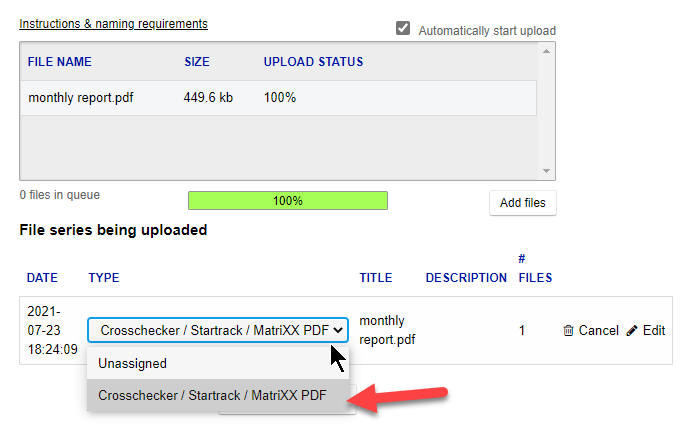This screenshot has height=435, width=680.
Task: Click the UPLOAD STATUS column header
Action: coord(313,62)
